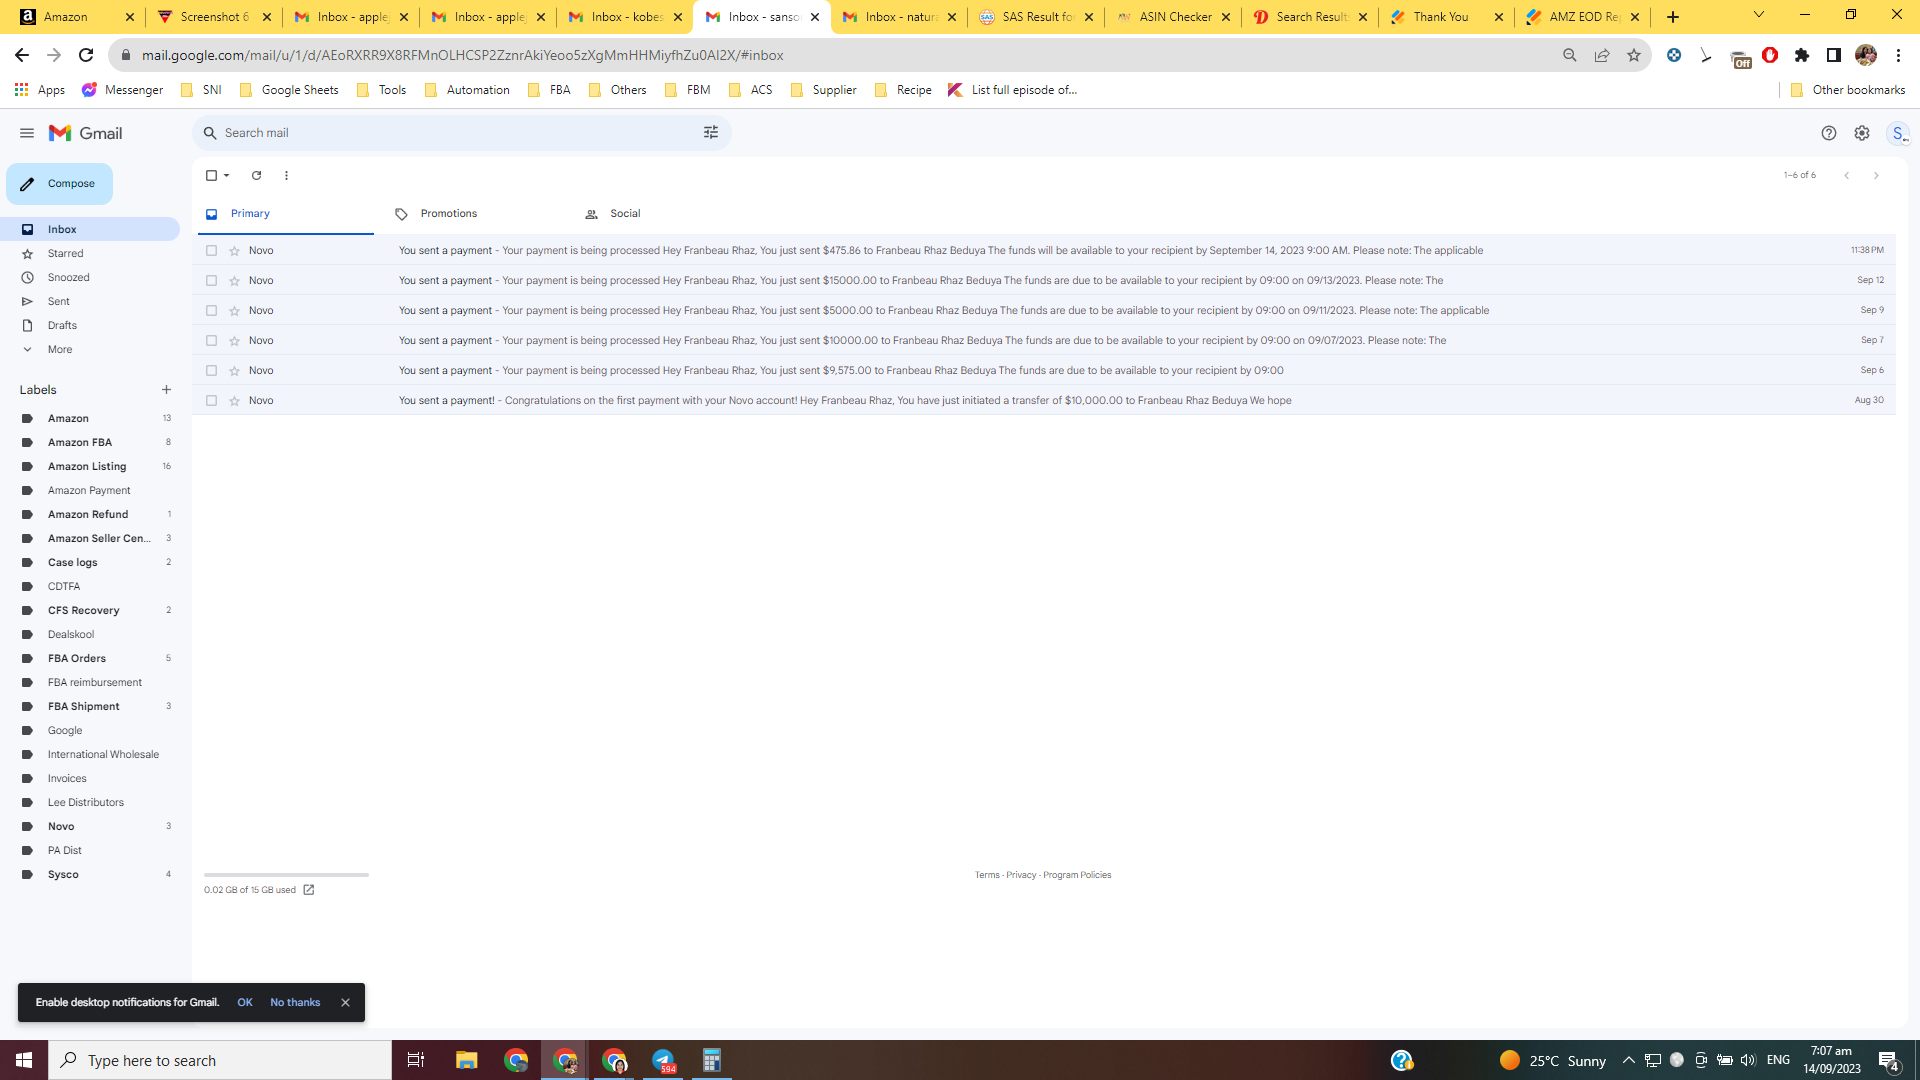Star the Novo $475.86 payment email
The image size is (1920, 1080).
(234, 251)
